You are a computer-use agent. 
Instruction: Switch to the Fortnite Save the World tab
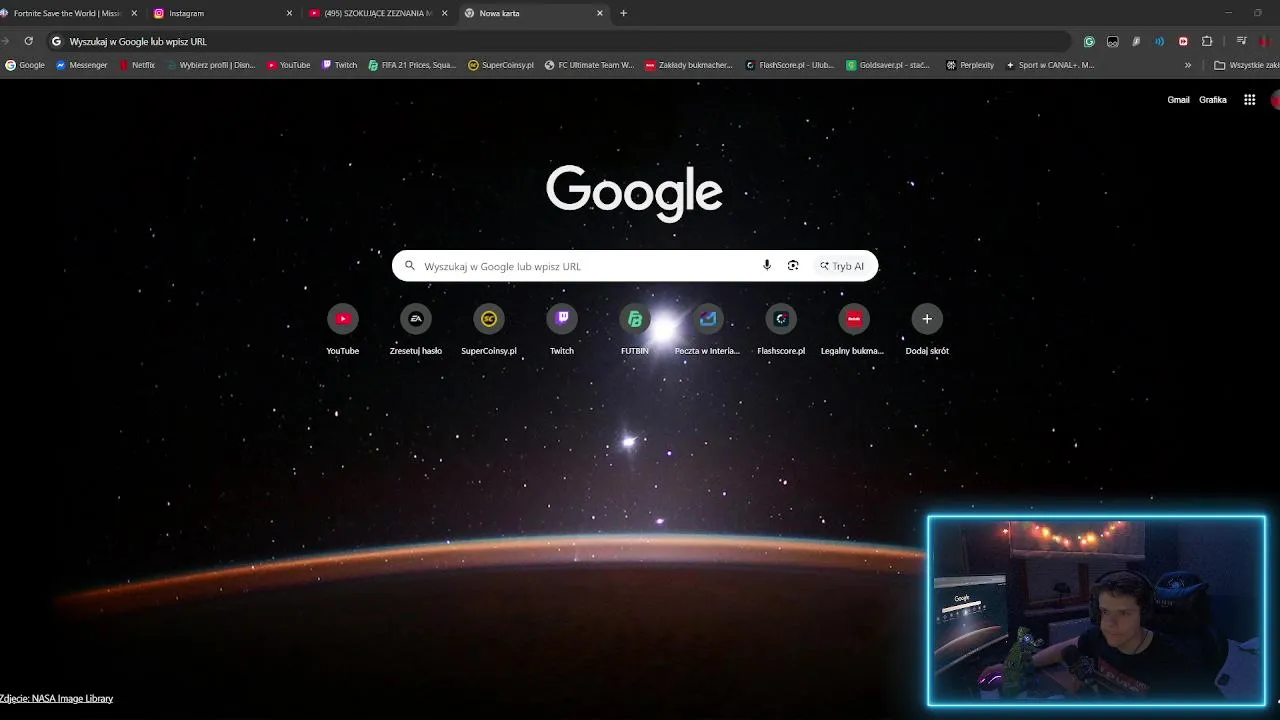66,13
